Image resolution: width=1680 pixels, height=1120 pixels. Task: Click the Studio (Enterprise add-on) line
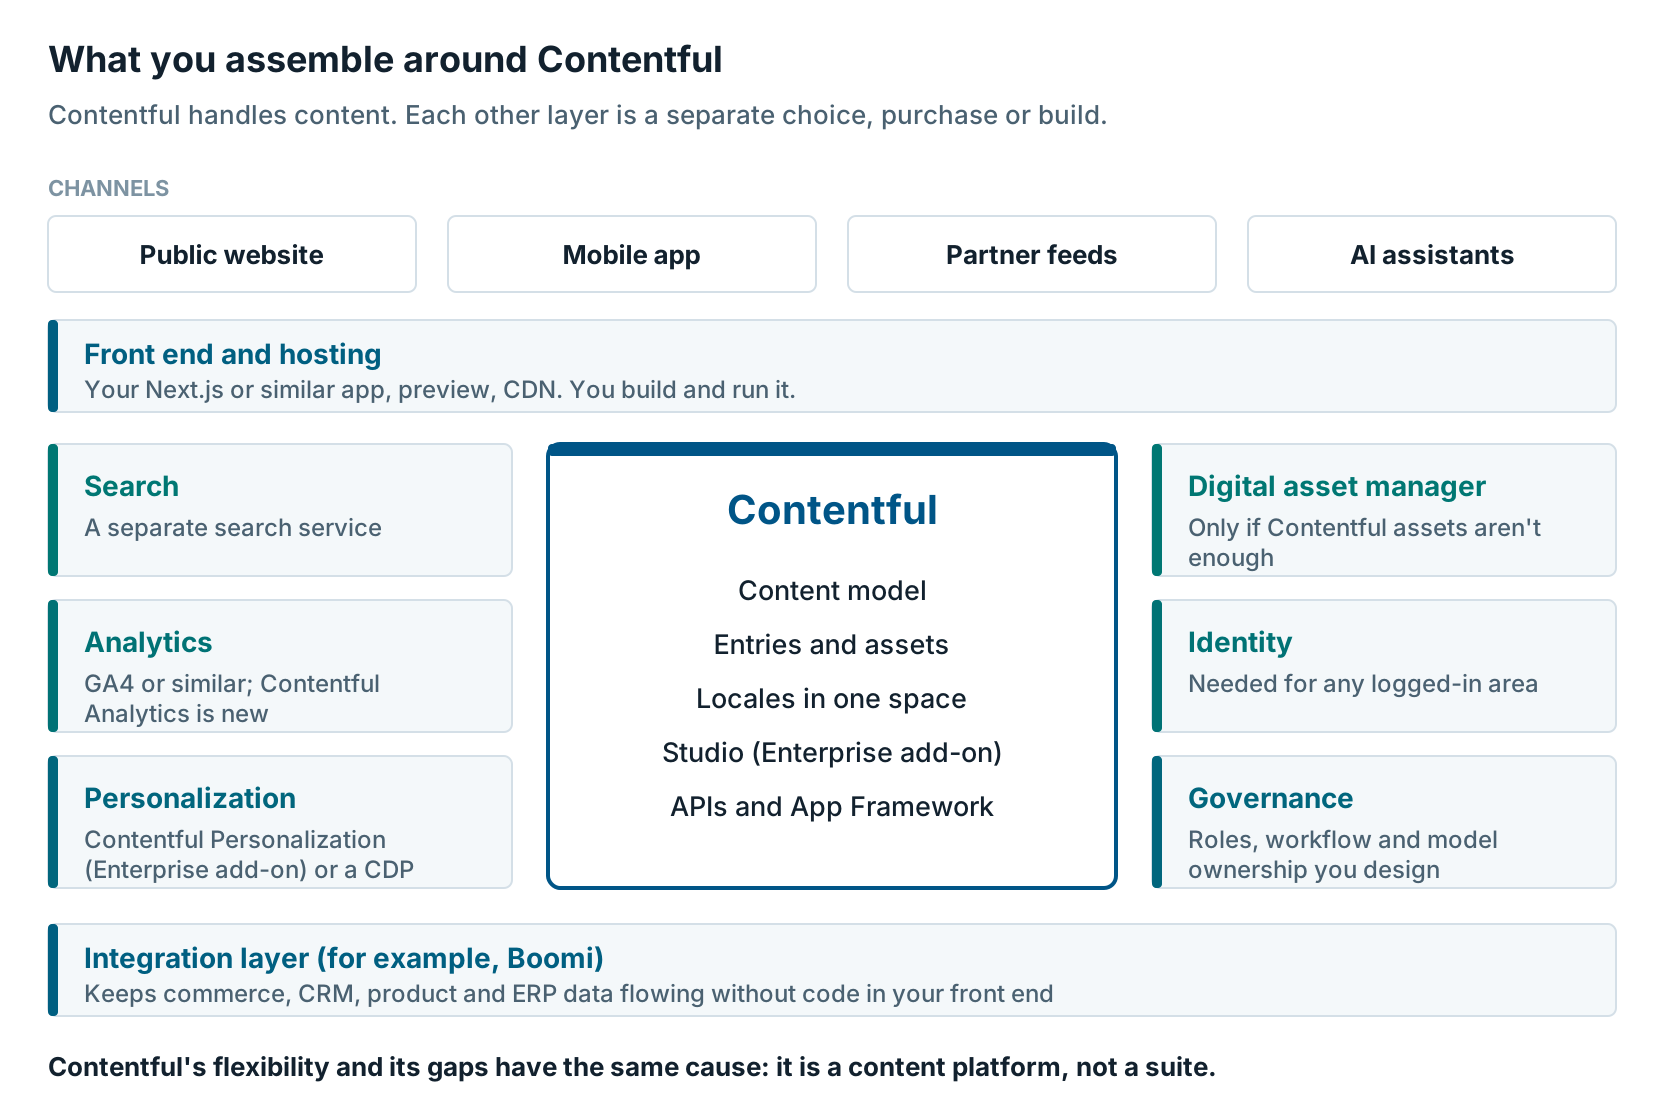(x=832, y=753)
